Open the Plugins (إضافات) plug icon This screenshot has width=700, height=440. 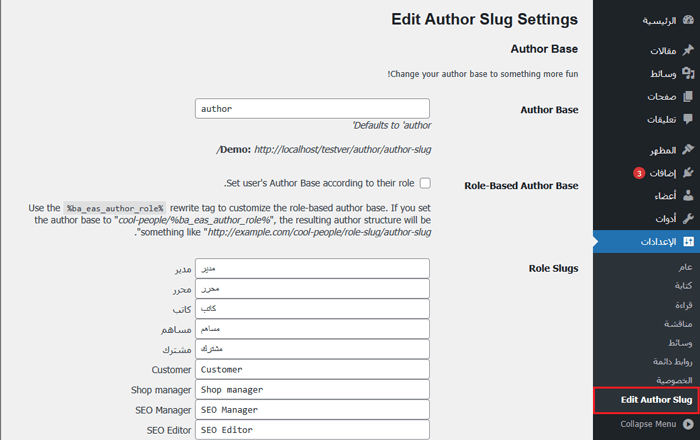(x=686, y=173)
